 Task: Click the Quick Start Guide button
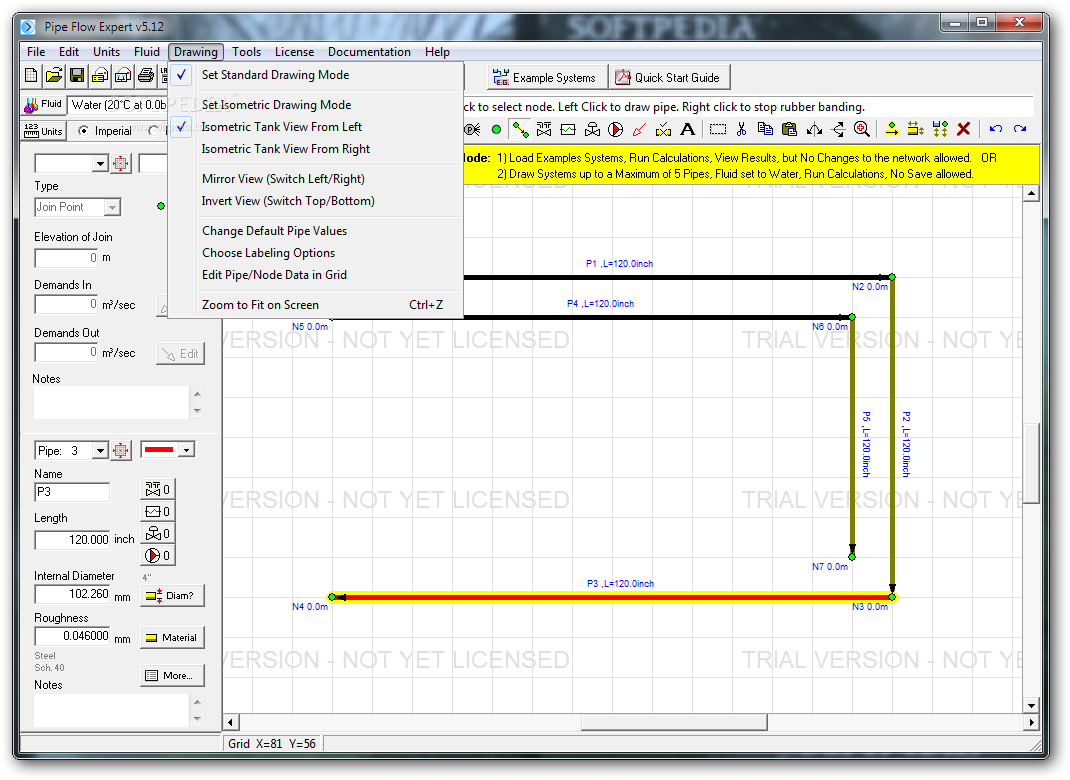pos(669,78)
